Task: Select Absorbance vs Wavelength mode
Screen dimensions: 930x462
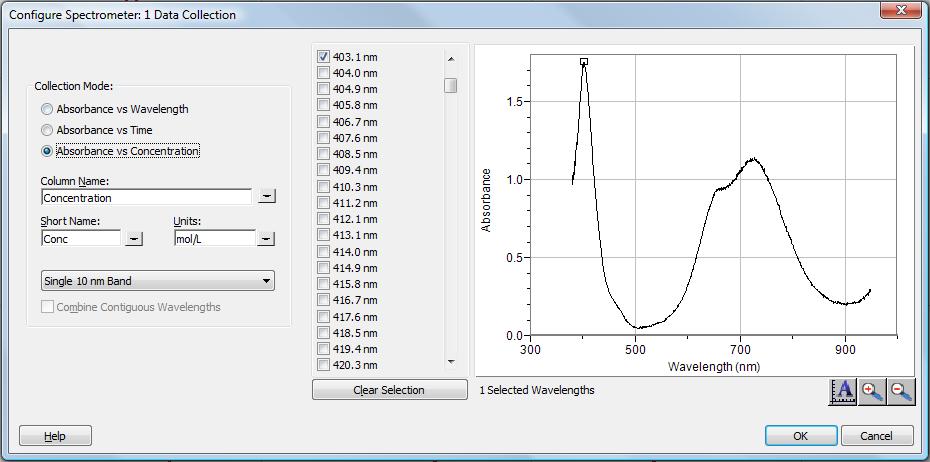Action: pyautogui.click(x=46, y=109)
